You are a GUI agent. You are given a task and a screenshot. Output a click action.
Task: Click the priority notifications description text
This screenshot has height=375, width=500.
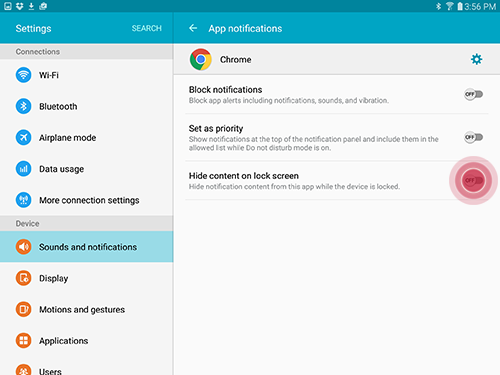click(313, 143)
